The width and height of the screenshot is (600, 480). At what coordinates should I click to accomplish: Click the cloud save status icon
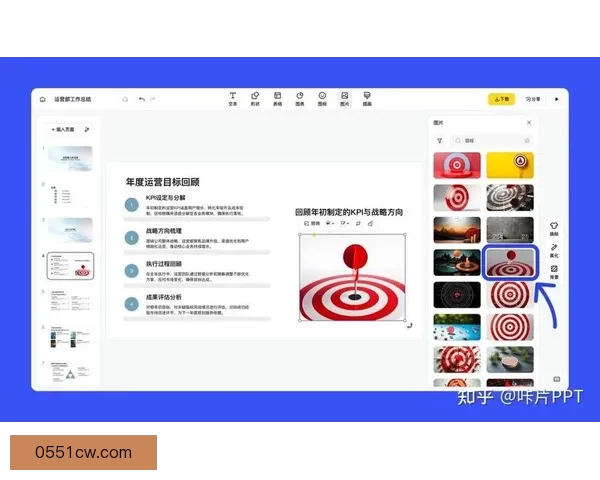pyautogui.click(x=125, y=99)
